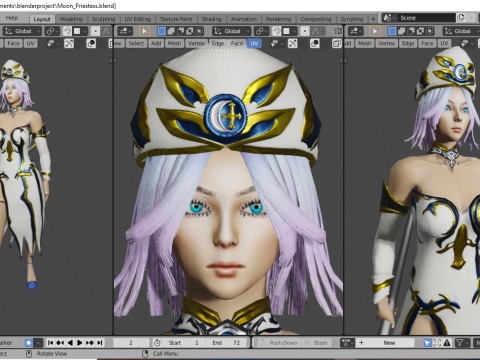The height and width of the screenshot is (360, 480).
Task: Toggle overlays in middle viewport
Action: [314, 43]
